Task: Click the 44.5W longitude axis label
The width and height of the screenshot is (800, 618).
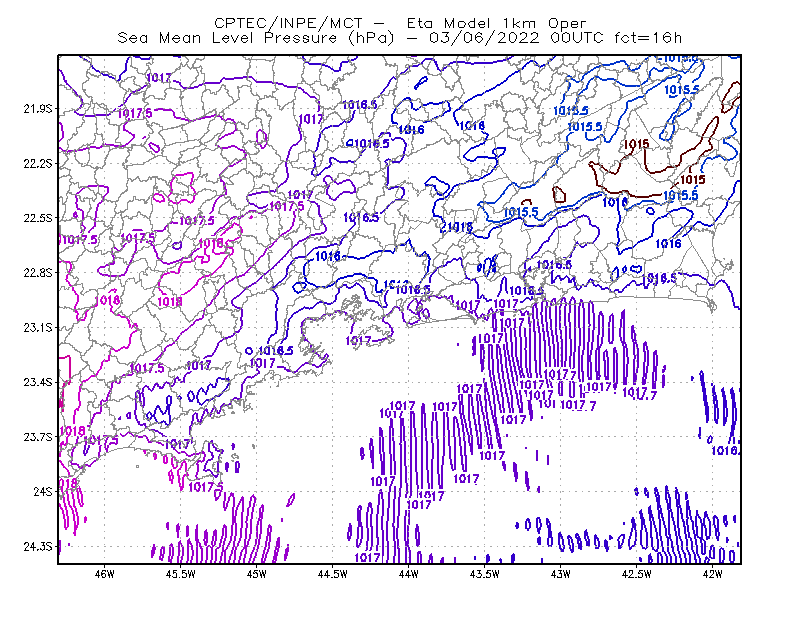Action: (333, 574)
